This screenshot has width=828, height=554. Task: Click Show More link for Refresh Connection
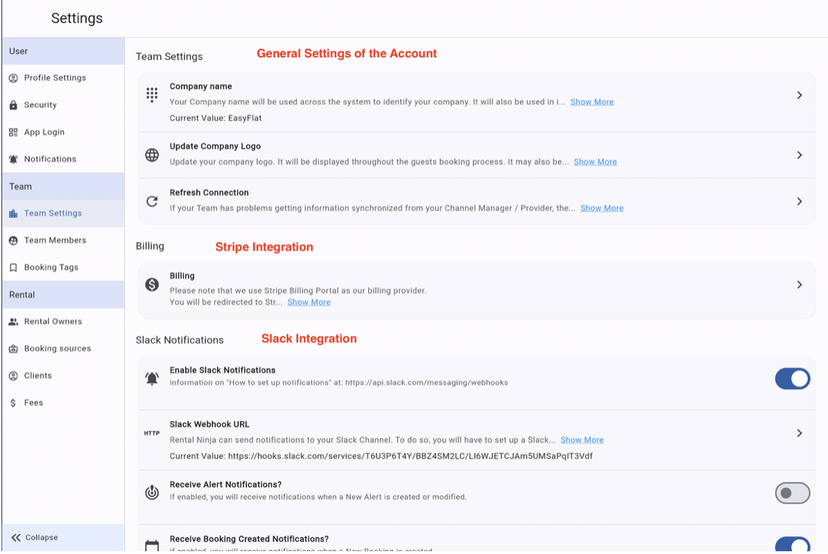click(601, 208)
